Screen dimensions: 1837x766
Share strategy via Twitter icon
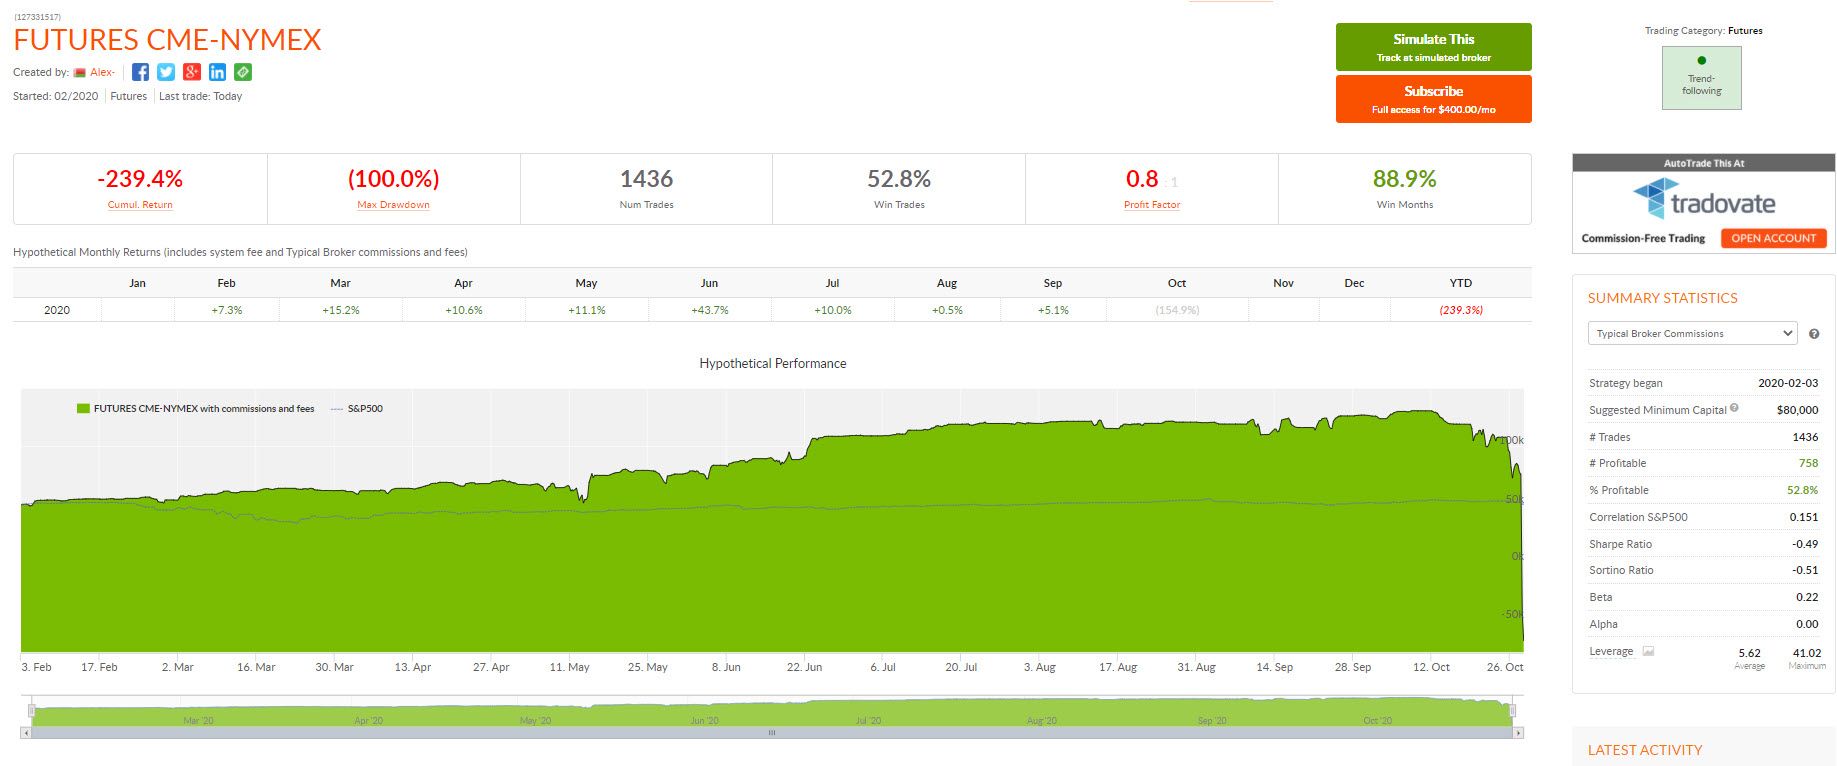166,72
